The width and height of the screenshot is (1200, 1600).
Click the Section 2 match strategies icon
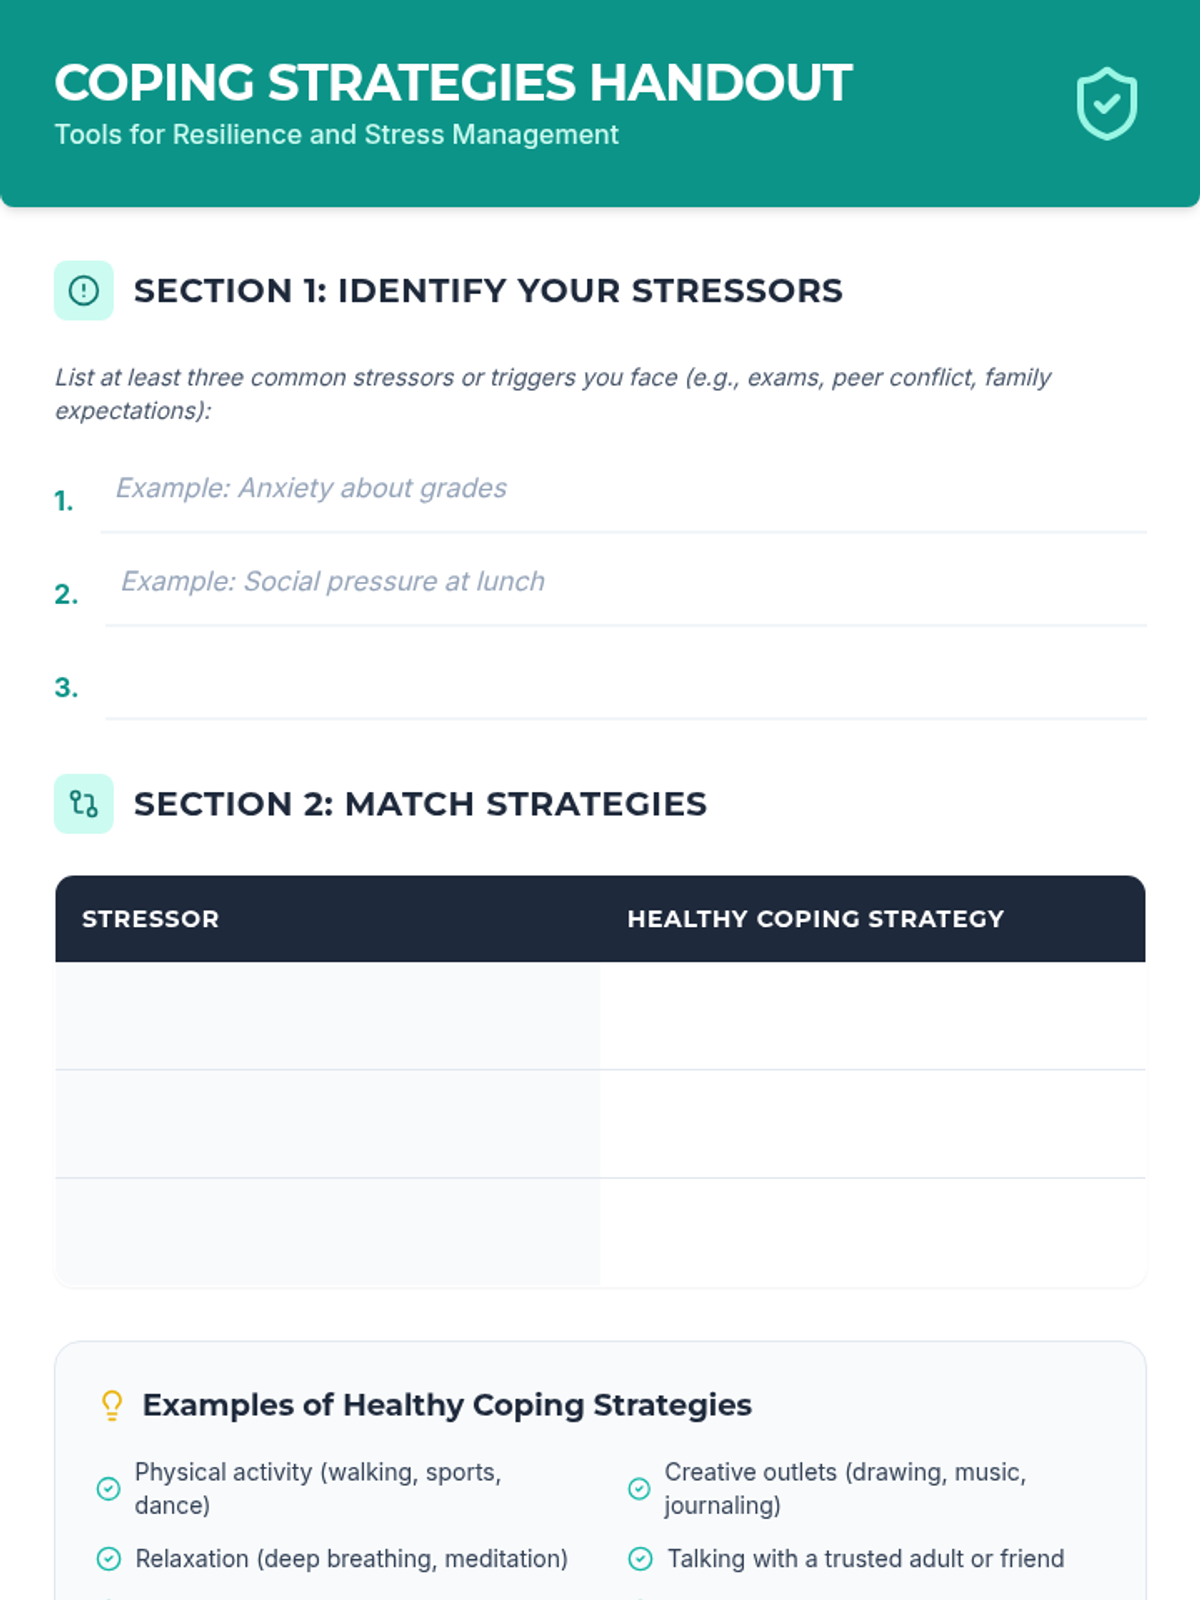pos(84,804)
